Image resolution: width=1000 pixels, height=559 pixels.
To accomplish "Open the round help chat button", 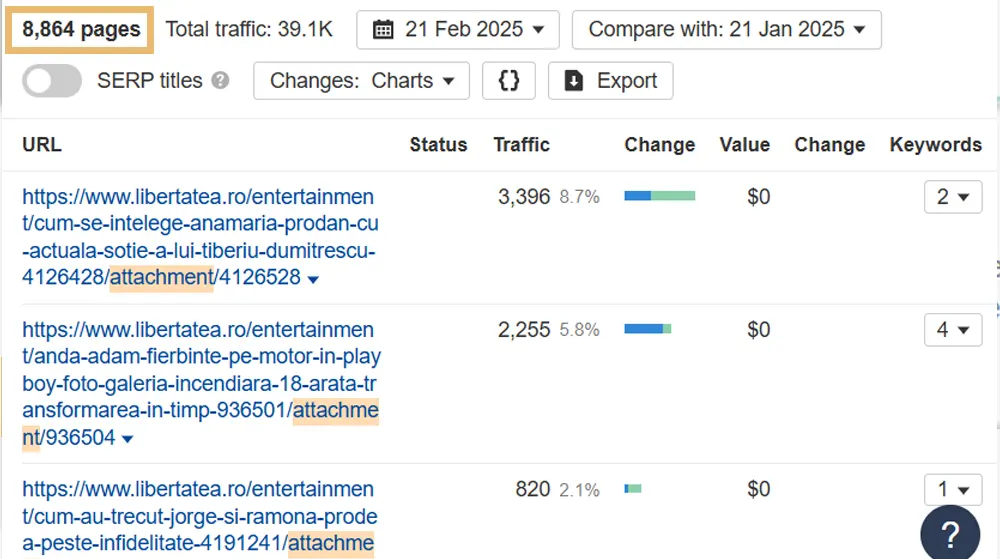I will 950,532.
